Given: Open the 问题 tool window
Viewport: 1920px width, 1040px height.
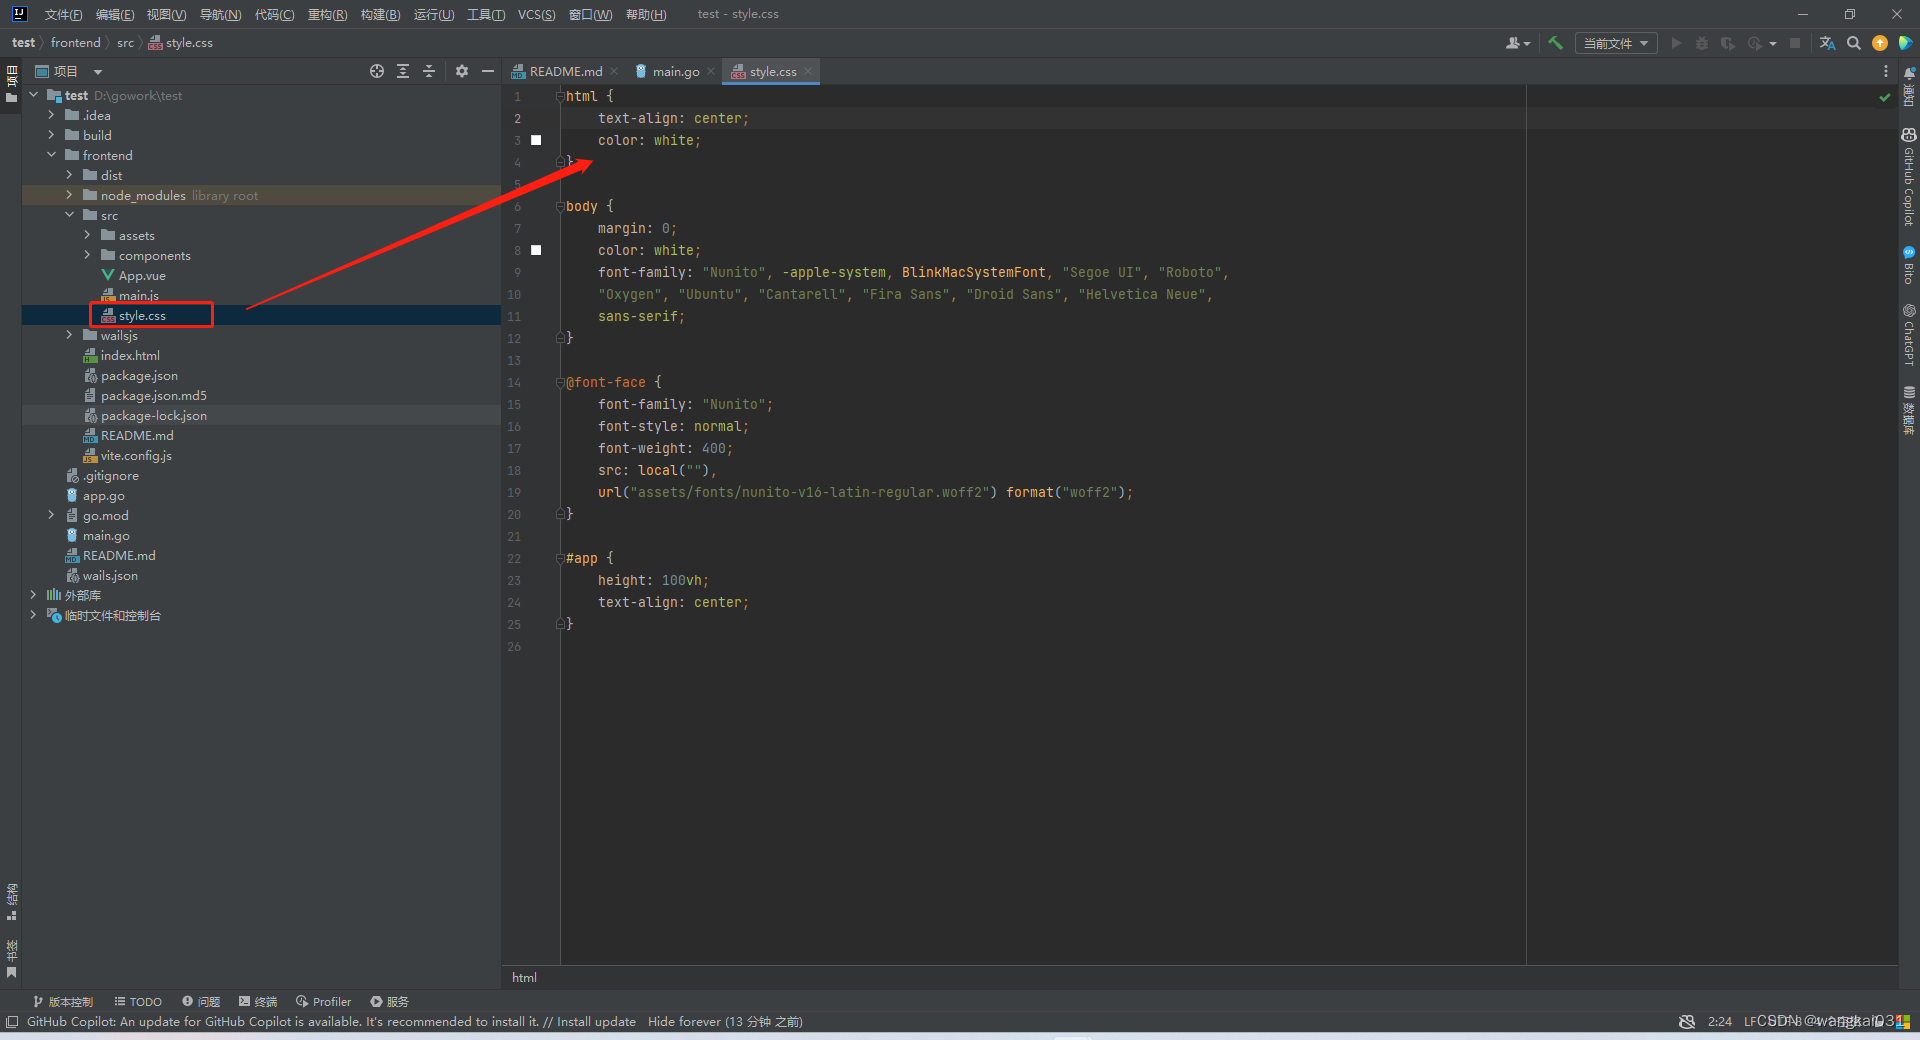Looking at the screenshot, I should point(201,1001).
